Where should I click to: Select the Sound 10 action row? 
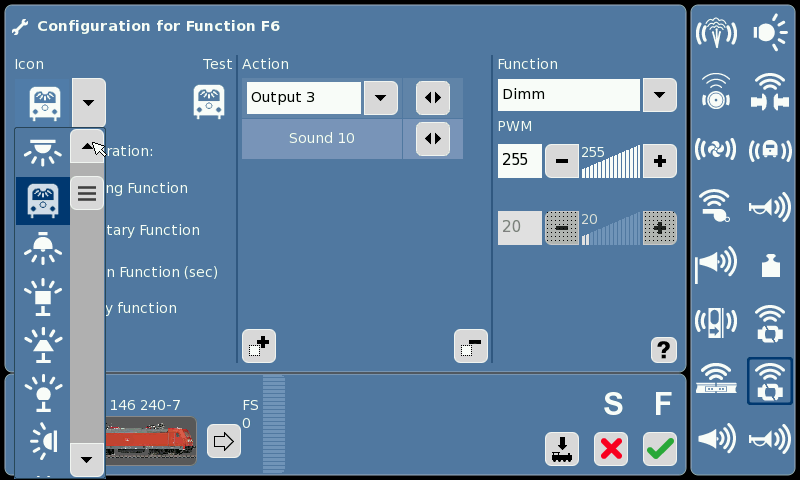point(322,138)
